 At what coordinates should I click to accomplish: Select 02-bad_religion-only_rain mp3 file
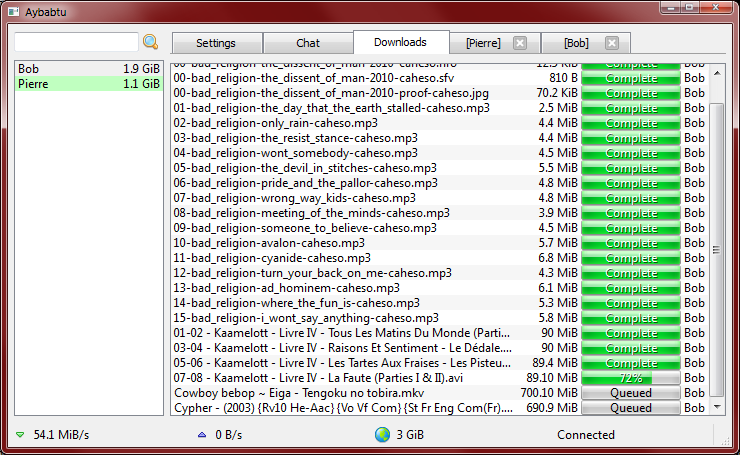click(439, 123)
